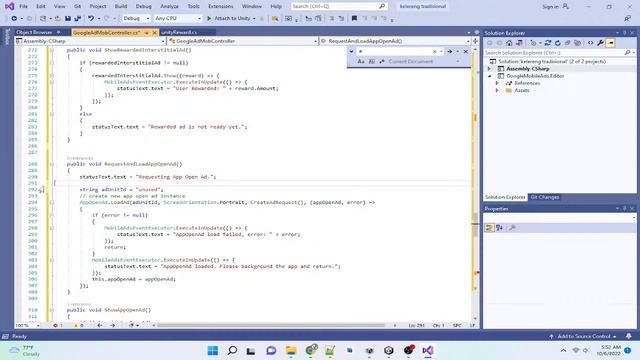The image size is (640, 360).
Task: Navigate backward with the toolbar back arrow
Action: tap(14, 18)
